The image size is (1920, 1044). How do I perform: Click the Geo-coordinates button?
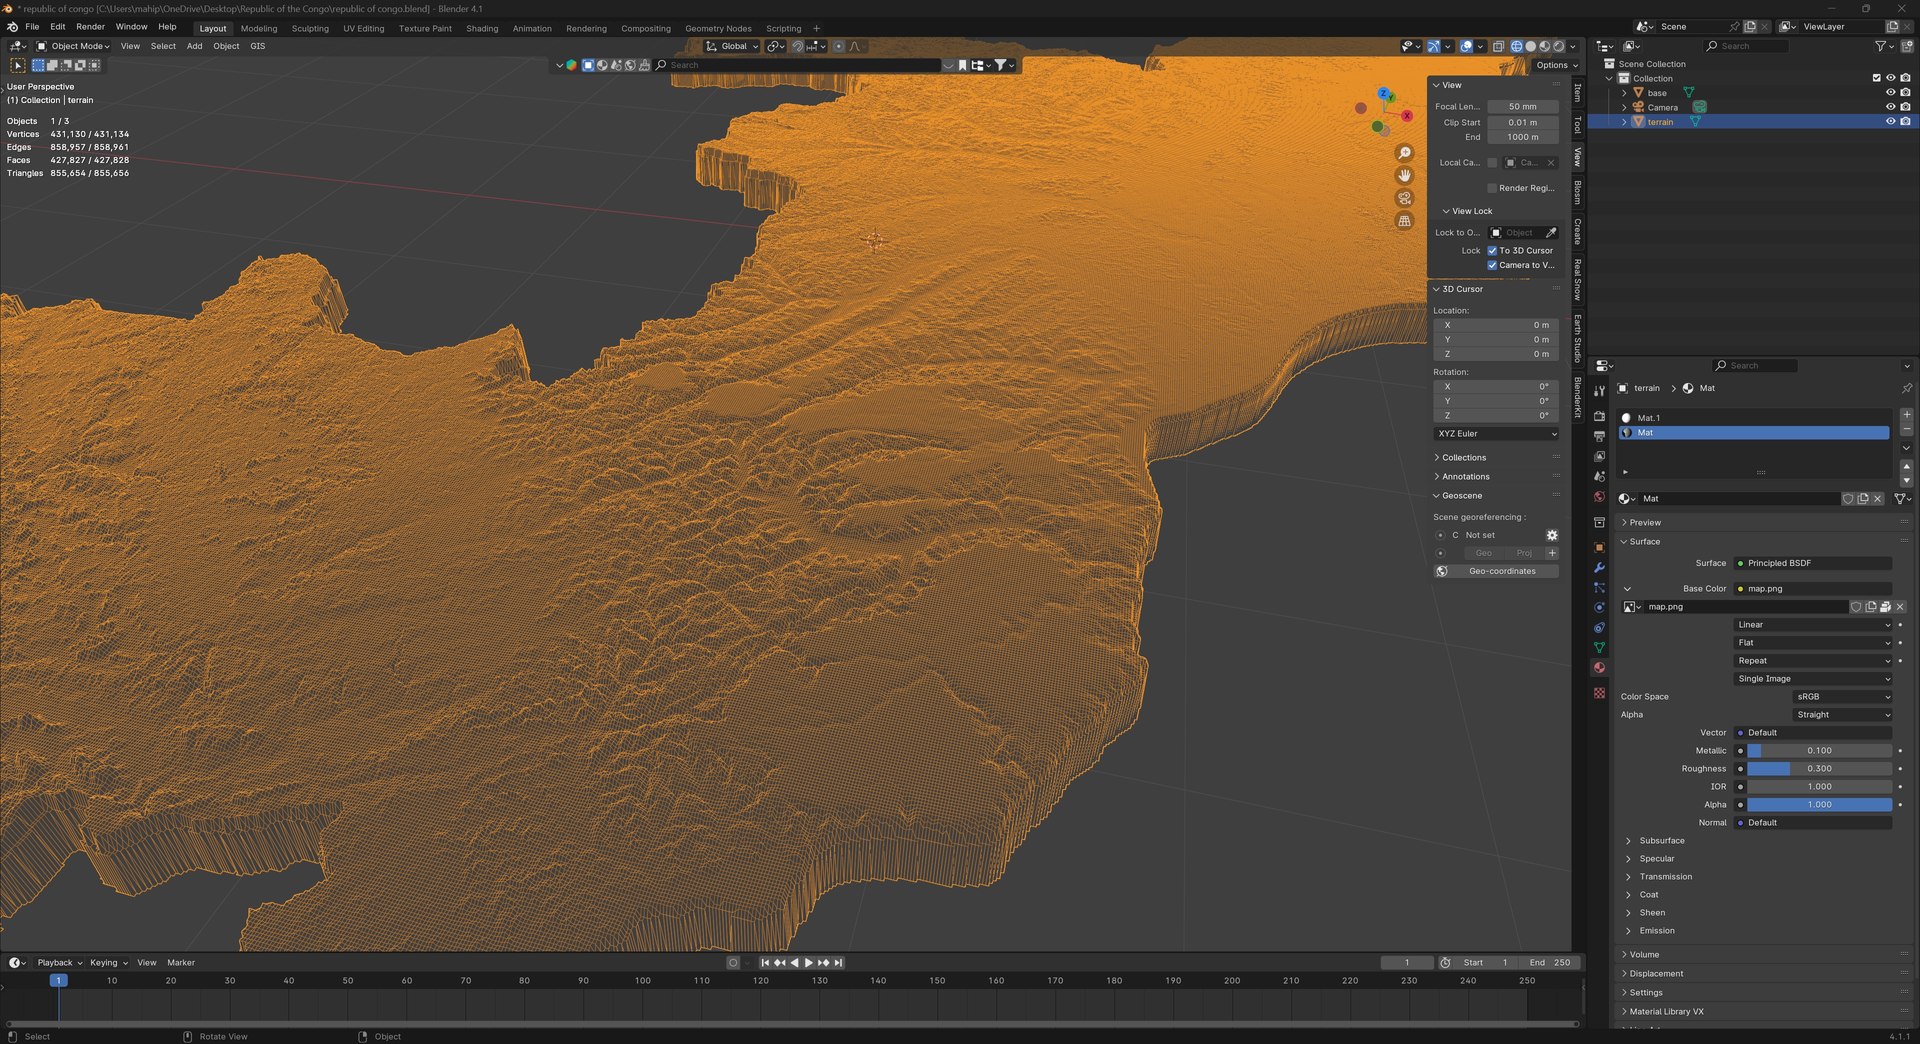click(1502, 571)
